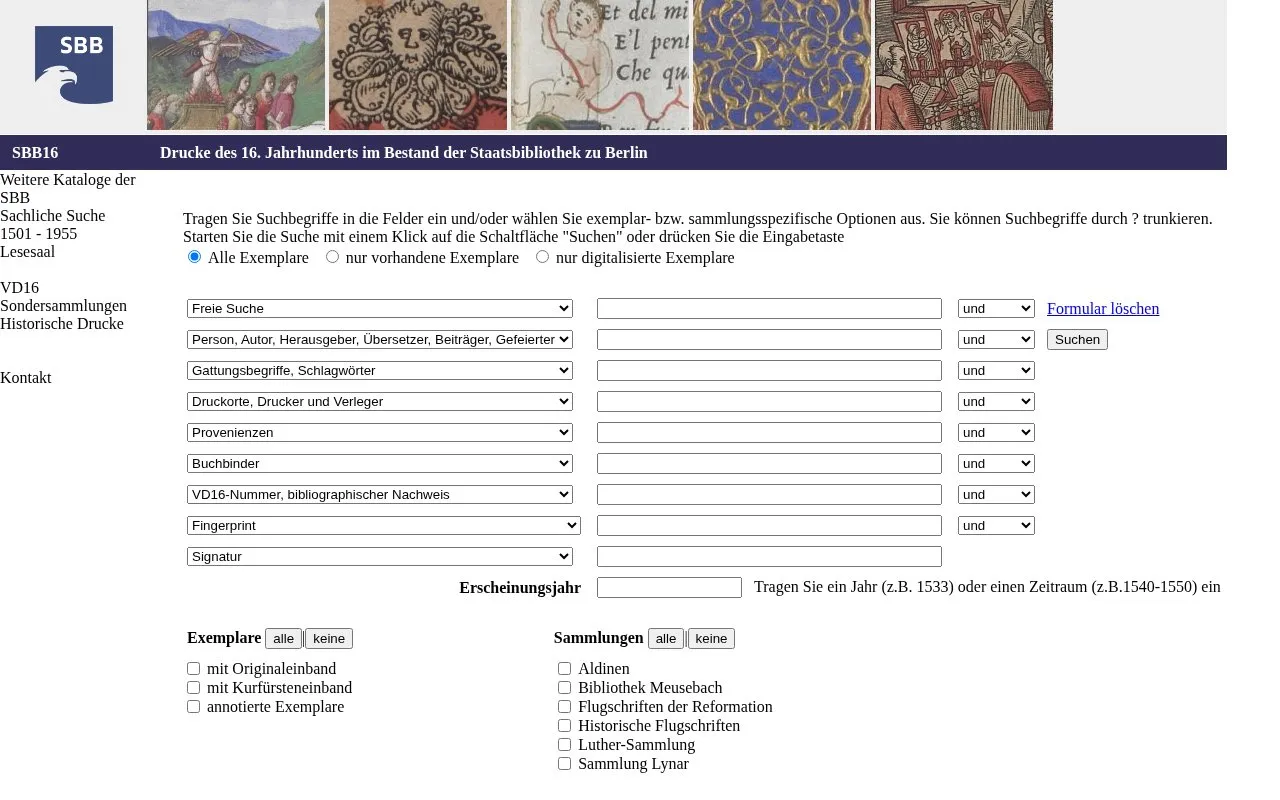The height and width of the screenshot is (800, 1280).
Task: Go to Lesesaal in the sidebar
Action: pos(28,252)
